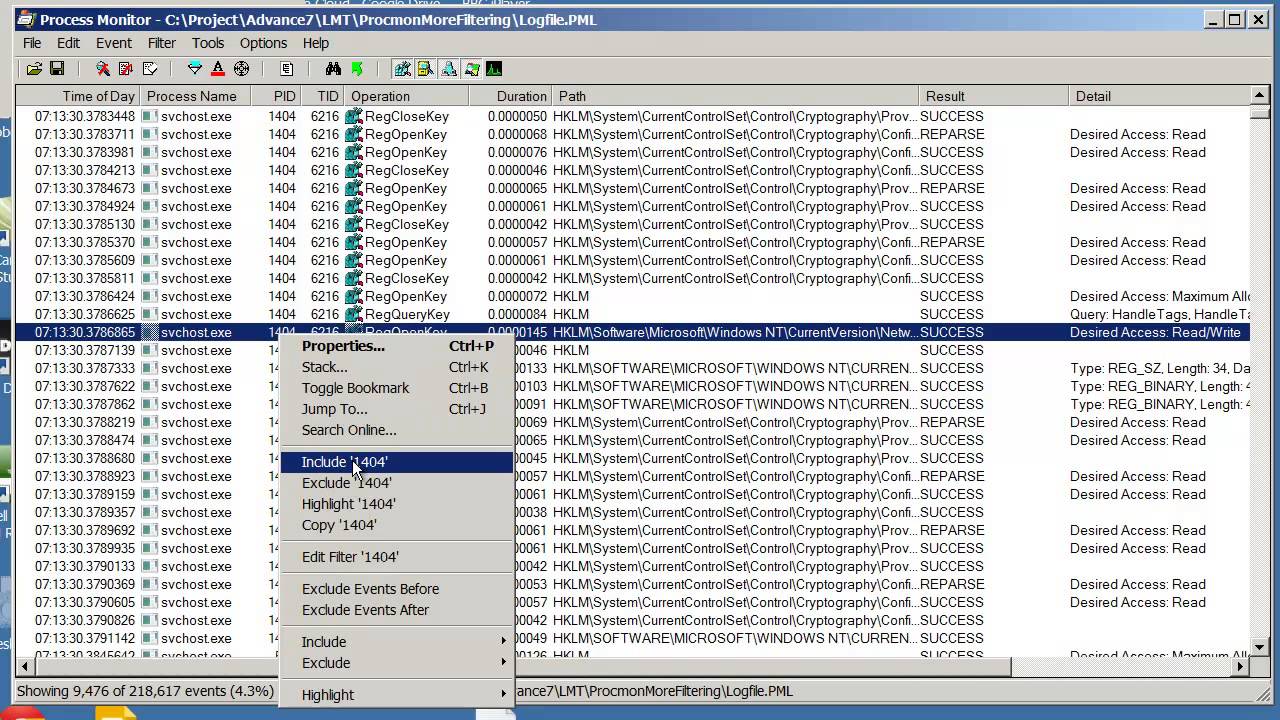Toggle the Autoscroll toolbar icon
1280x720 pixels.
[126, 69]
